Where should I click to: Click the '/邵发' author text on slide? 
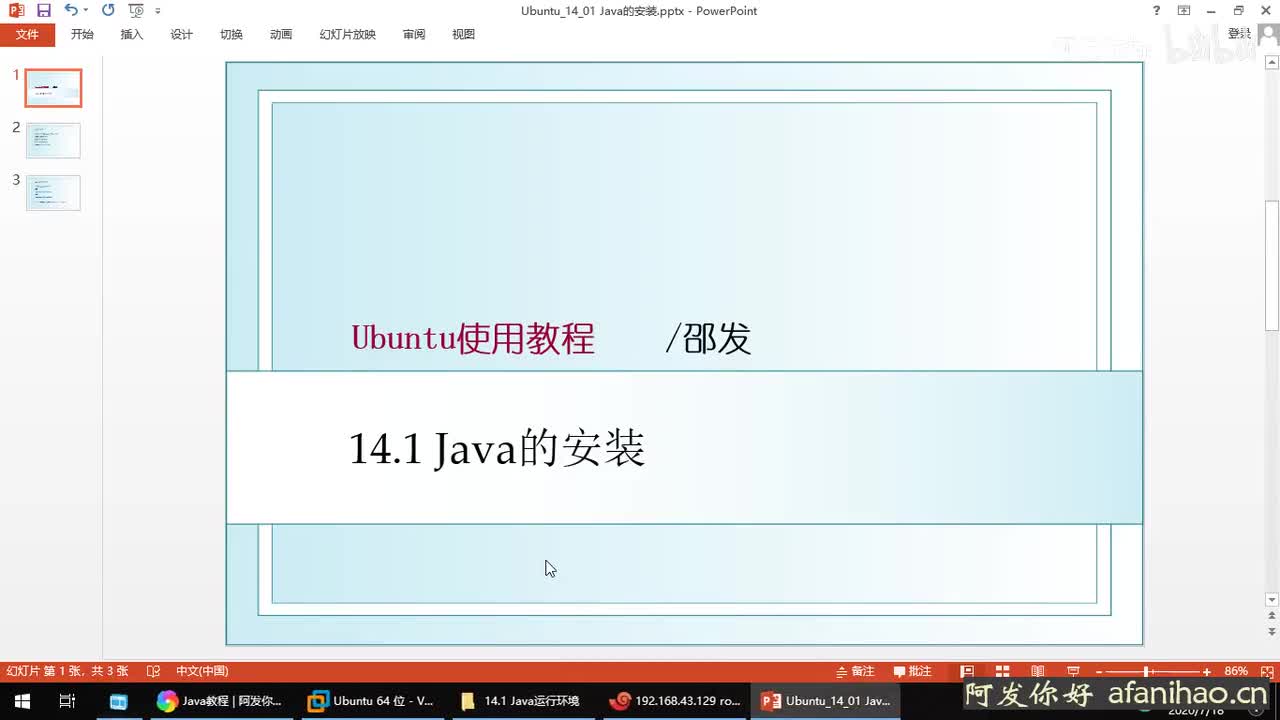[x=708, y=338]
